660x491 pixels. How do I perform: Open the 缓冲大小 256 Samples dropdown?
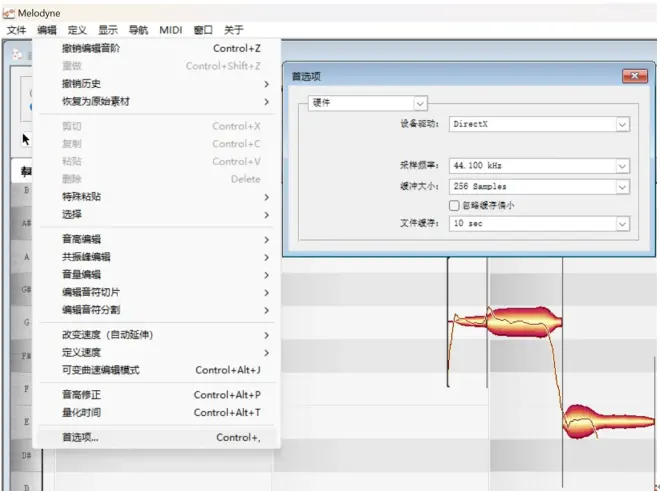click(539, 187)
